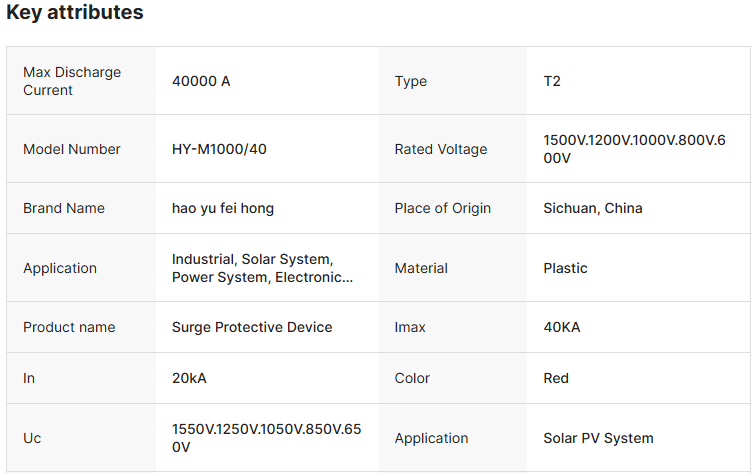This screenshot has width=753, height=473.
Task: Click the Product name label
Action: coord(69,327)
